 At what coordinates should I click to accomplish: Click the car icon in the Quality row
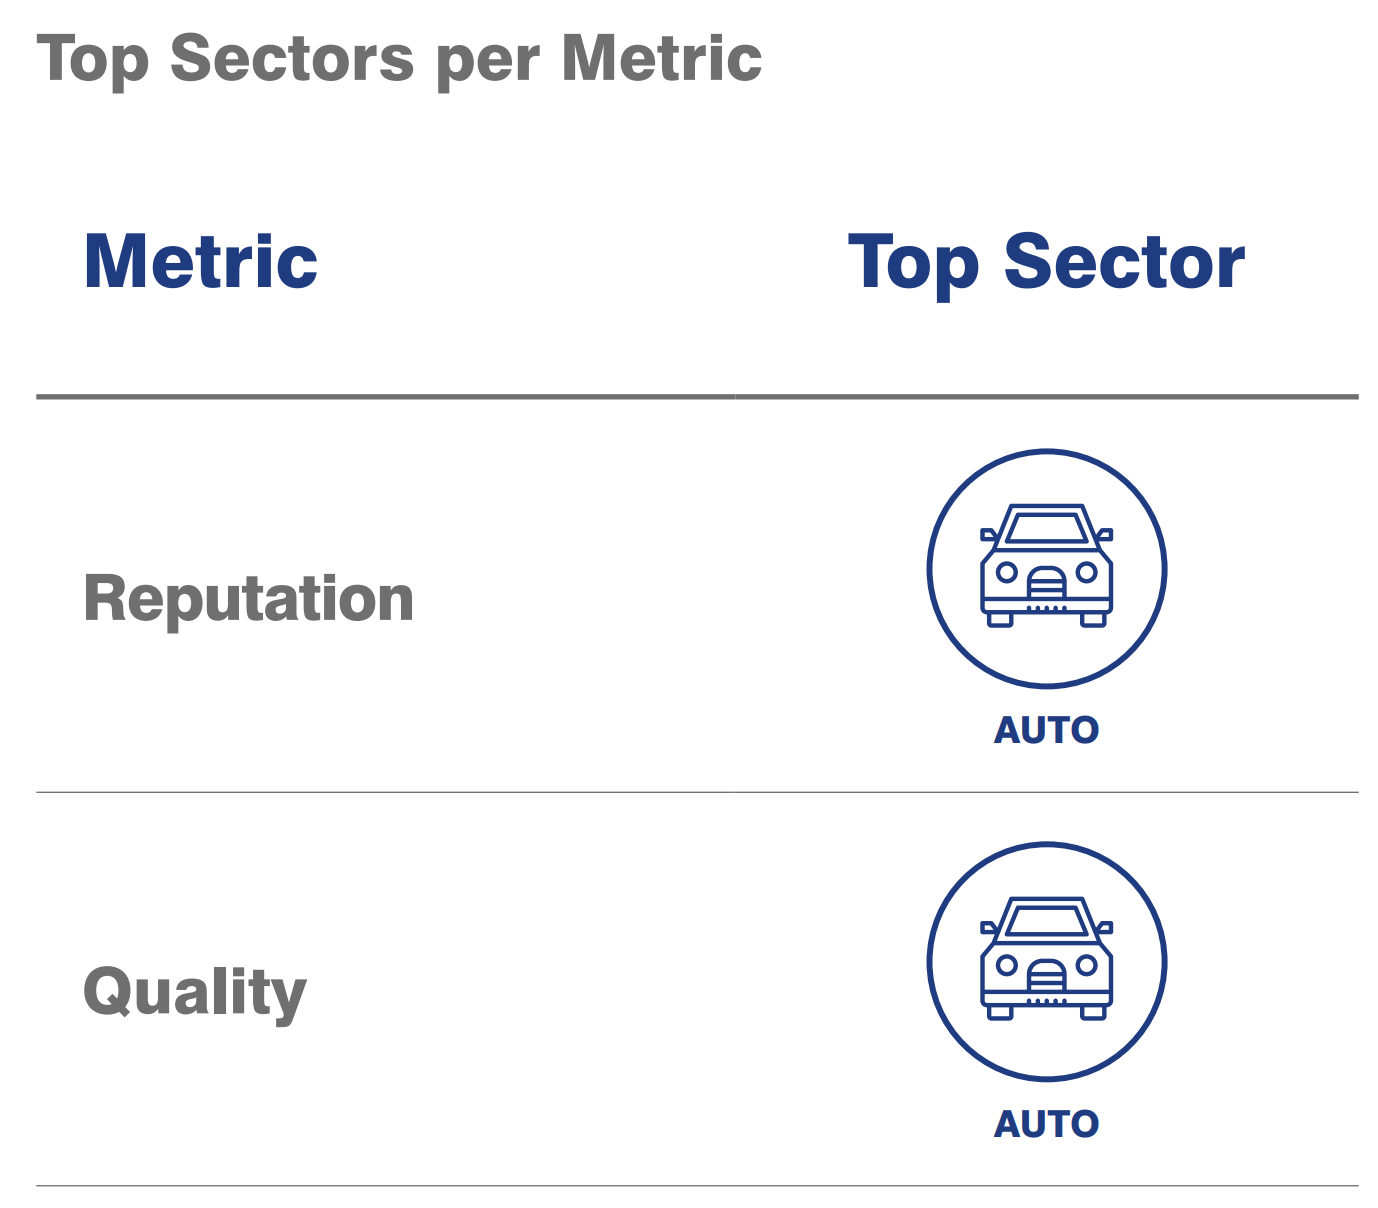(1046, 961)
